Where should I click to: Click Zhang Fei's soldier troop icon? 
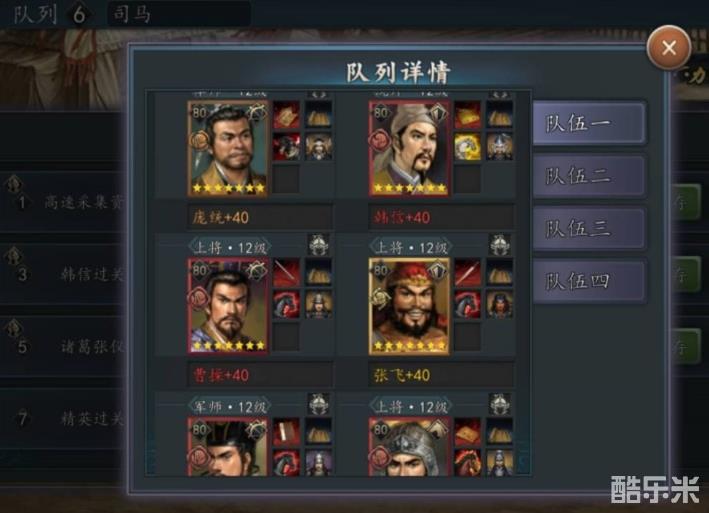click(499, 304)
